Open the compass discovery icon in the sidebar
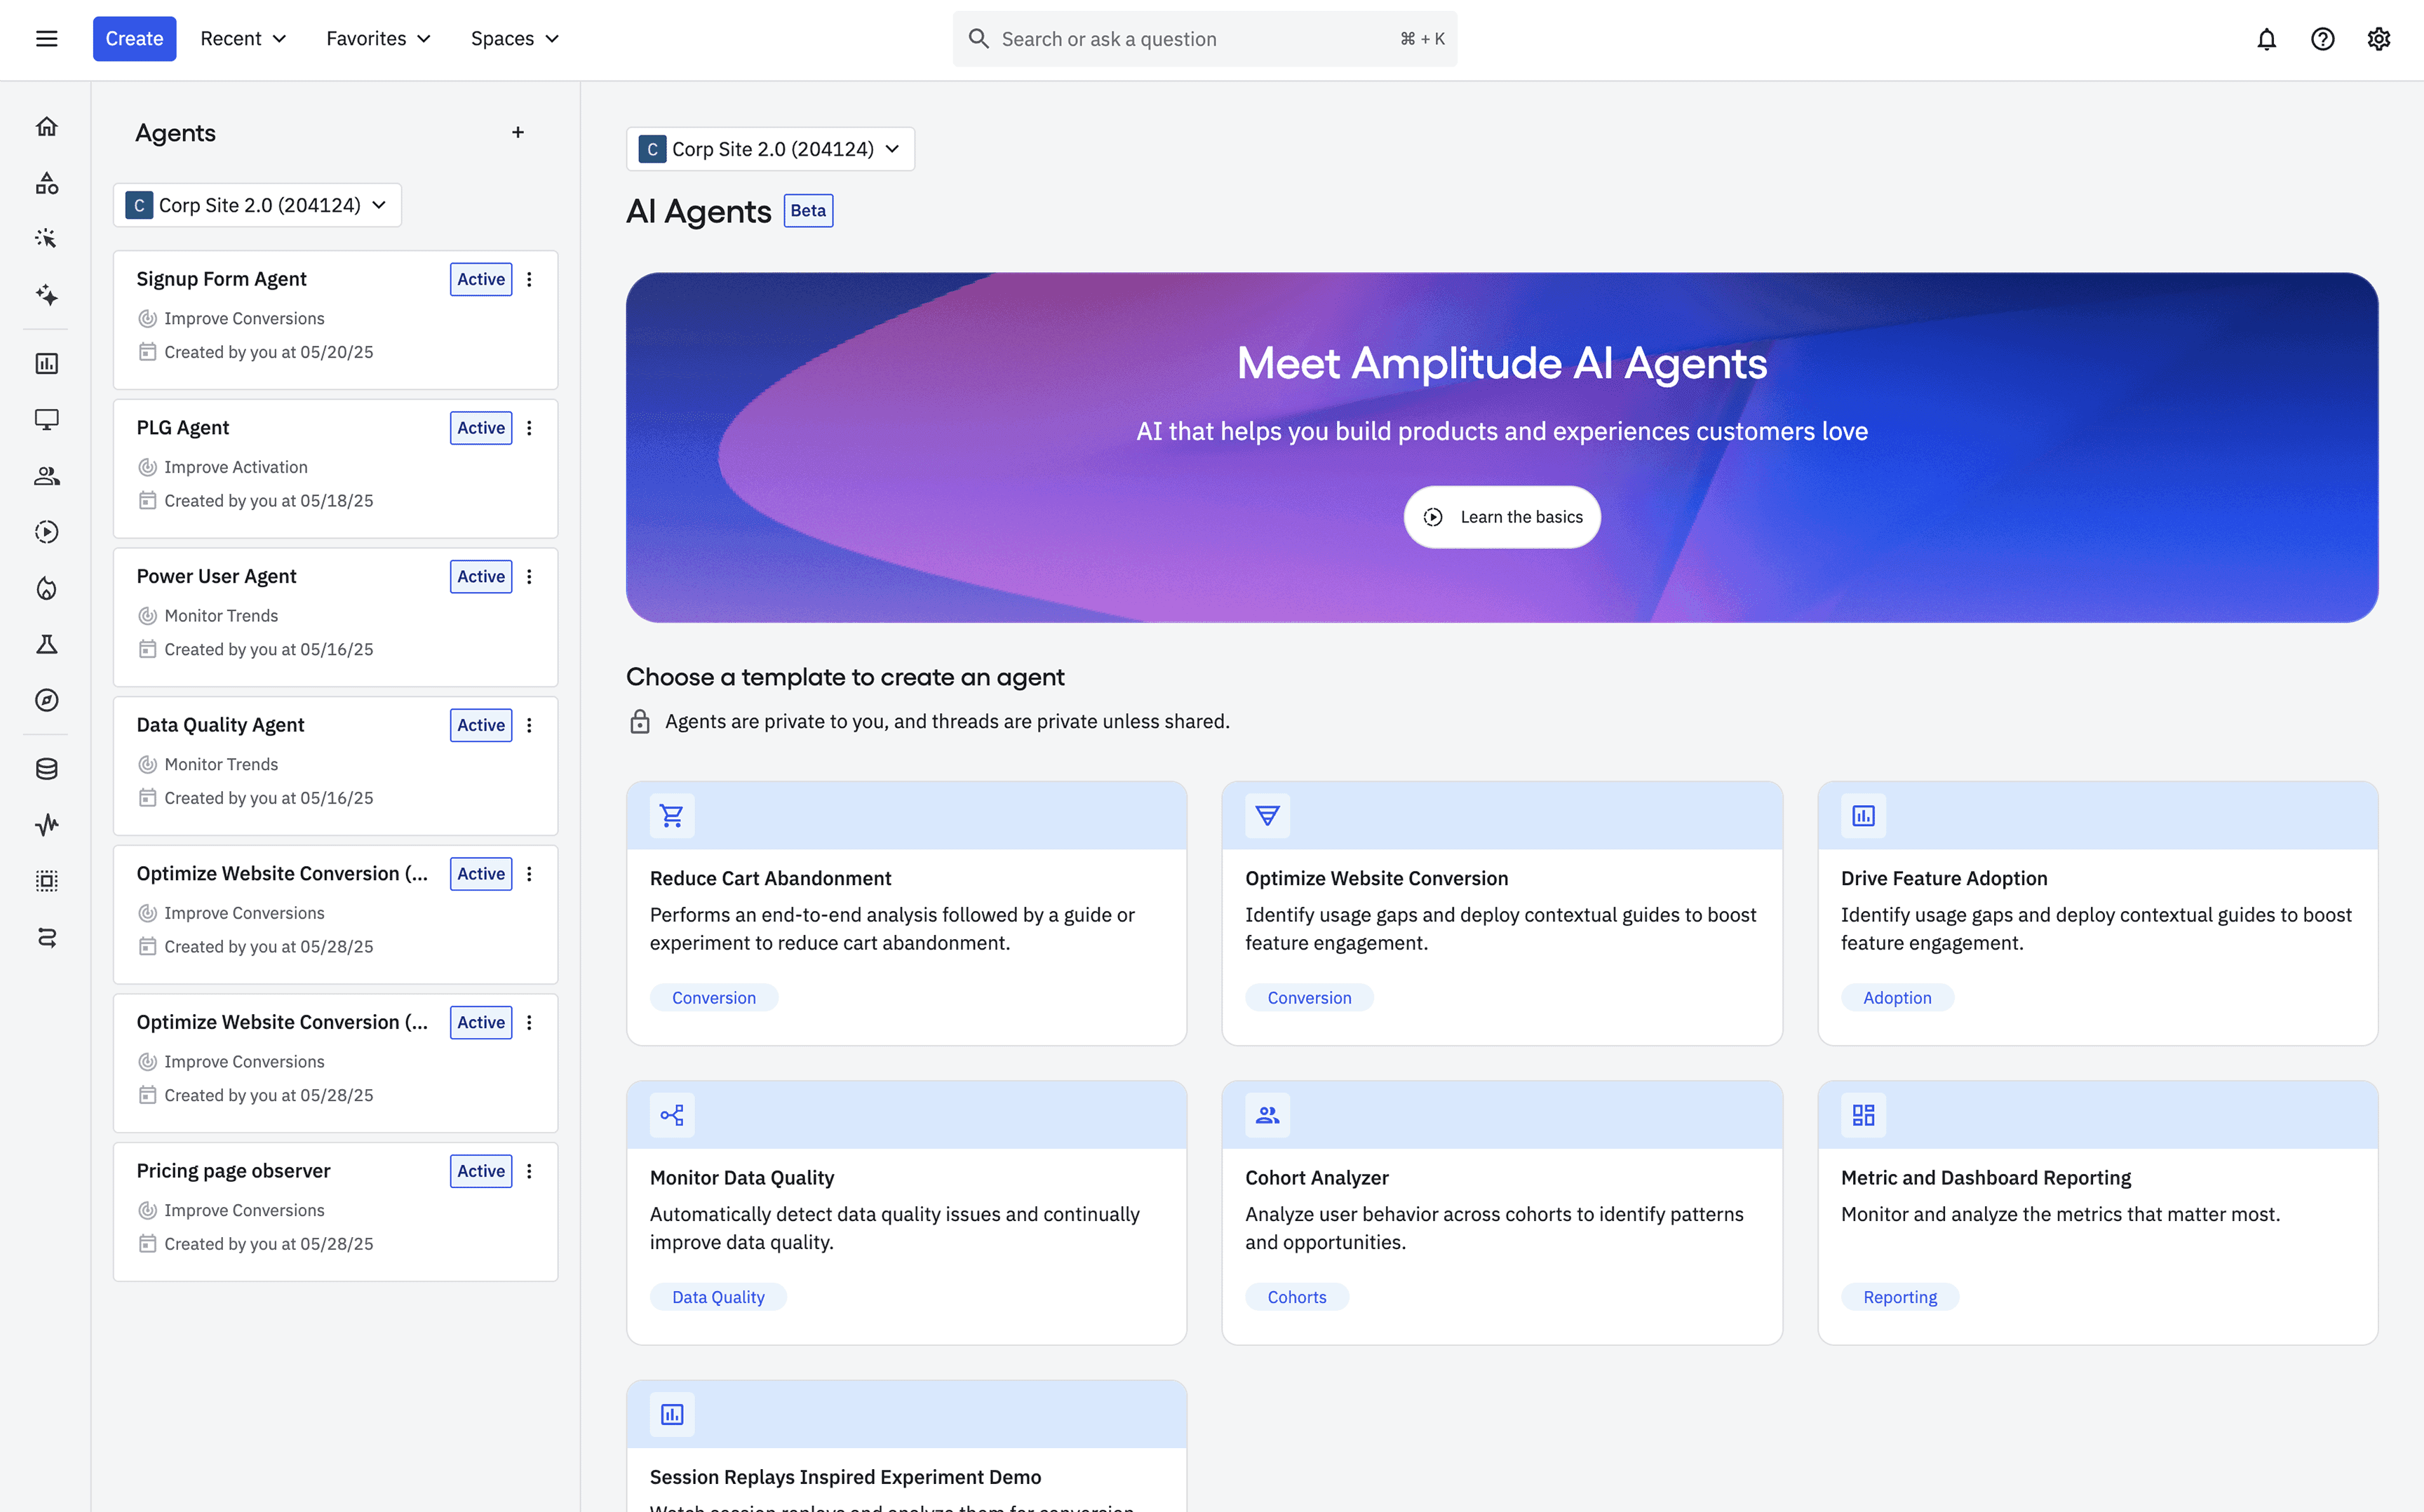The height and width of the screenshot is (1512, 2424). coord(46,700)
